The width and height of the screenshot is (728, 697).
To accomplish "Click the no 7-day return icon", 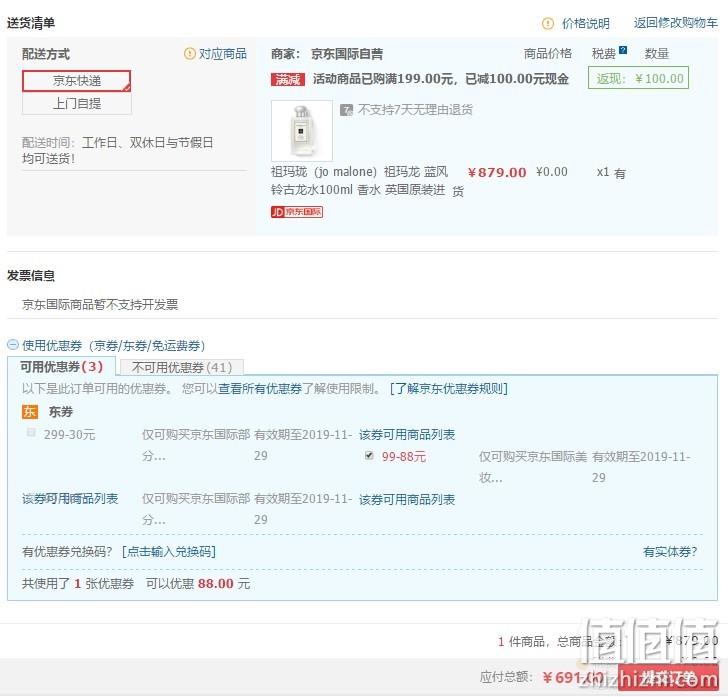I will point(346,110).
